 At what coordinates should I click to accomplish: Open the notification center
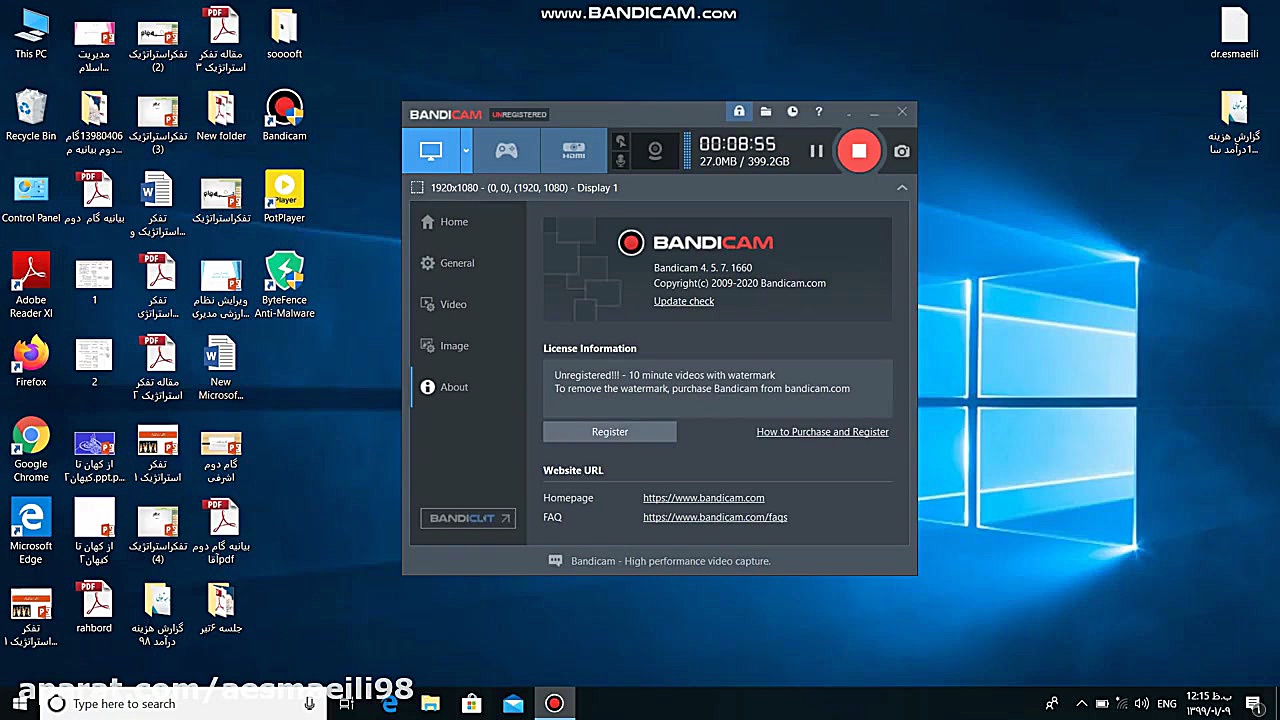[1254, 704]
